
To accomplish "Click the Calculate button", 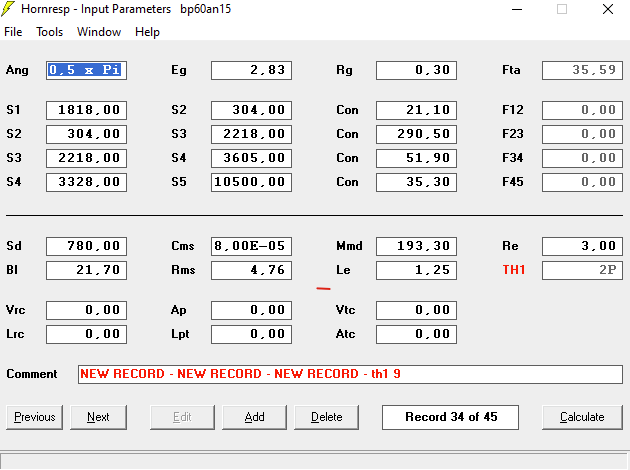I will point(582,417).
